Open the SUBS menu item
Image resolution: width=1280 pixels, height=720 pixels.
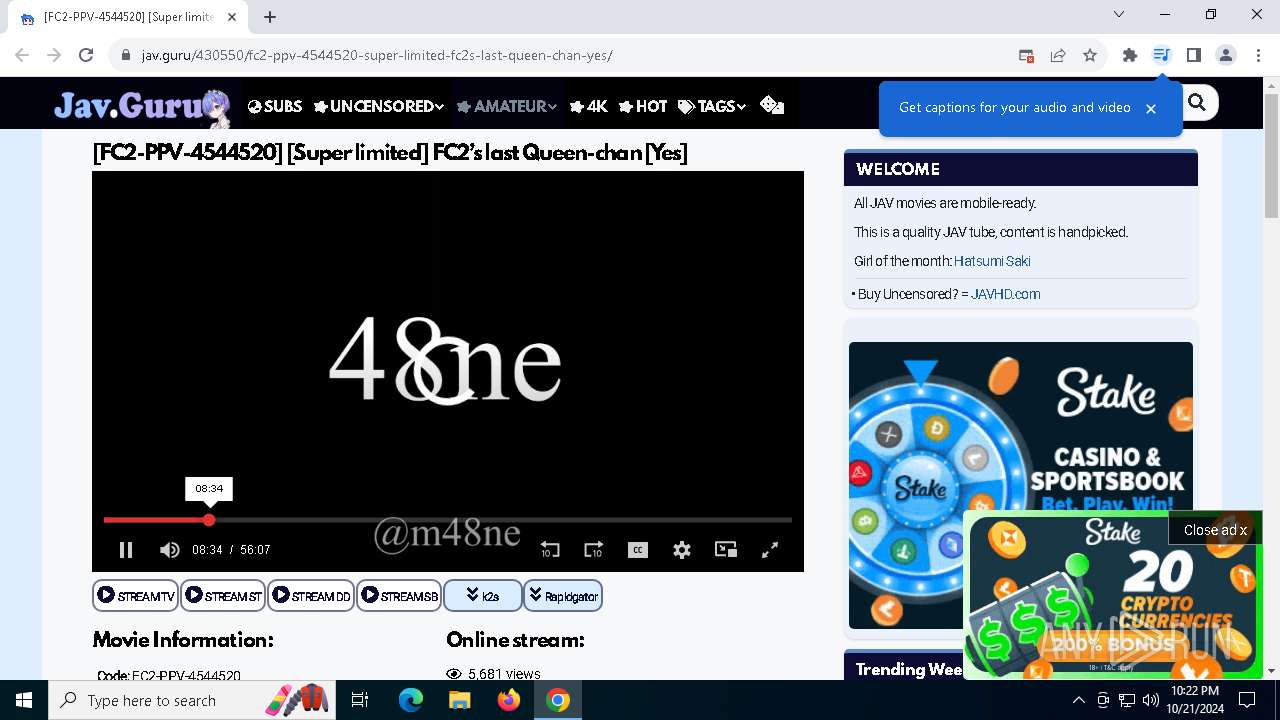click(x=275, y=106)
